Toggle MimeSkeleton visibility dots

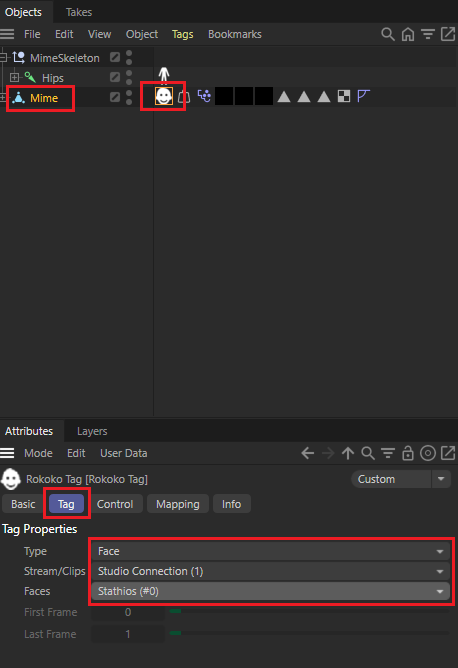pos(129,58)
